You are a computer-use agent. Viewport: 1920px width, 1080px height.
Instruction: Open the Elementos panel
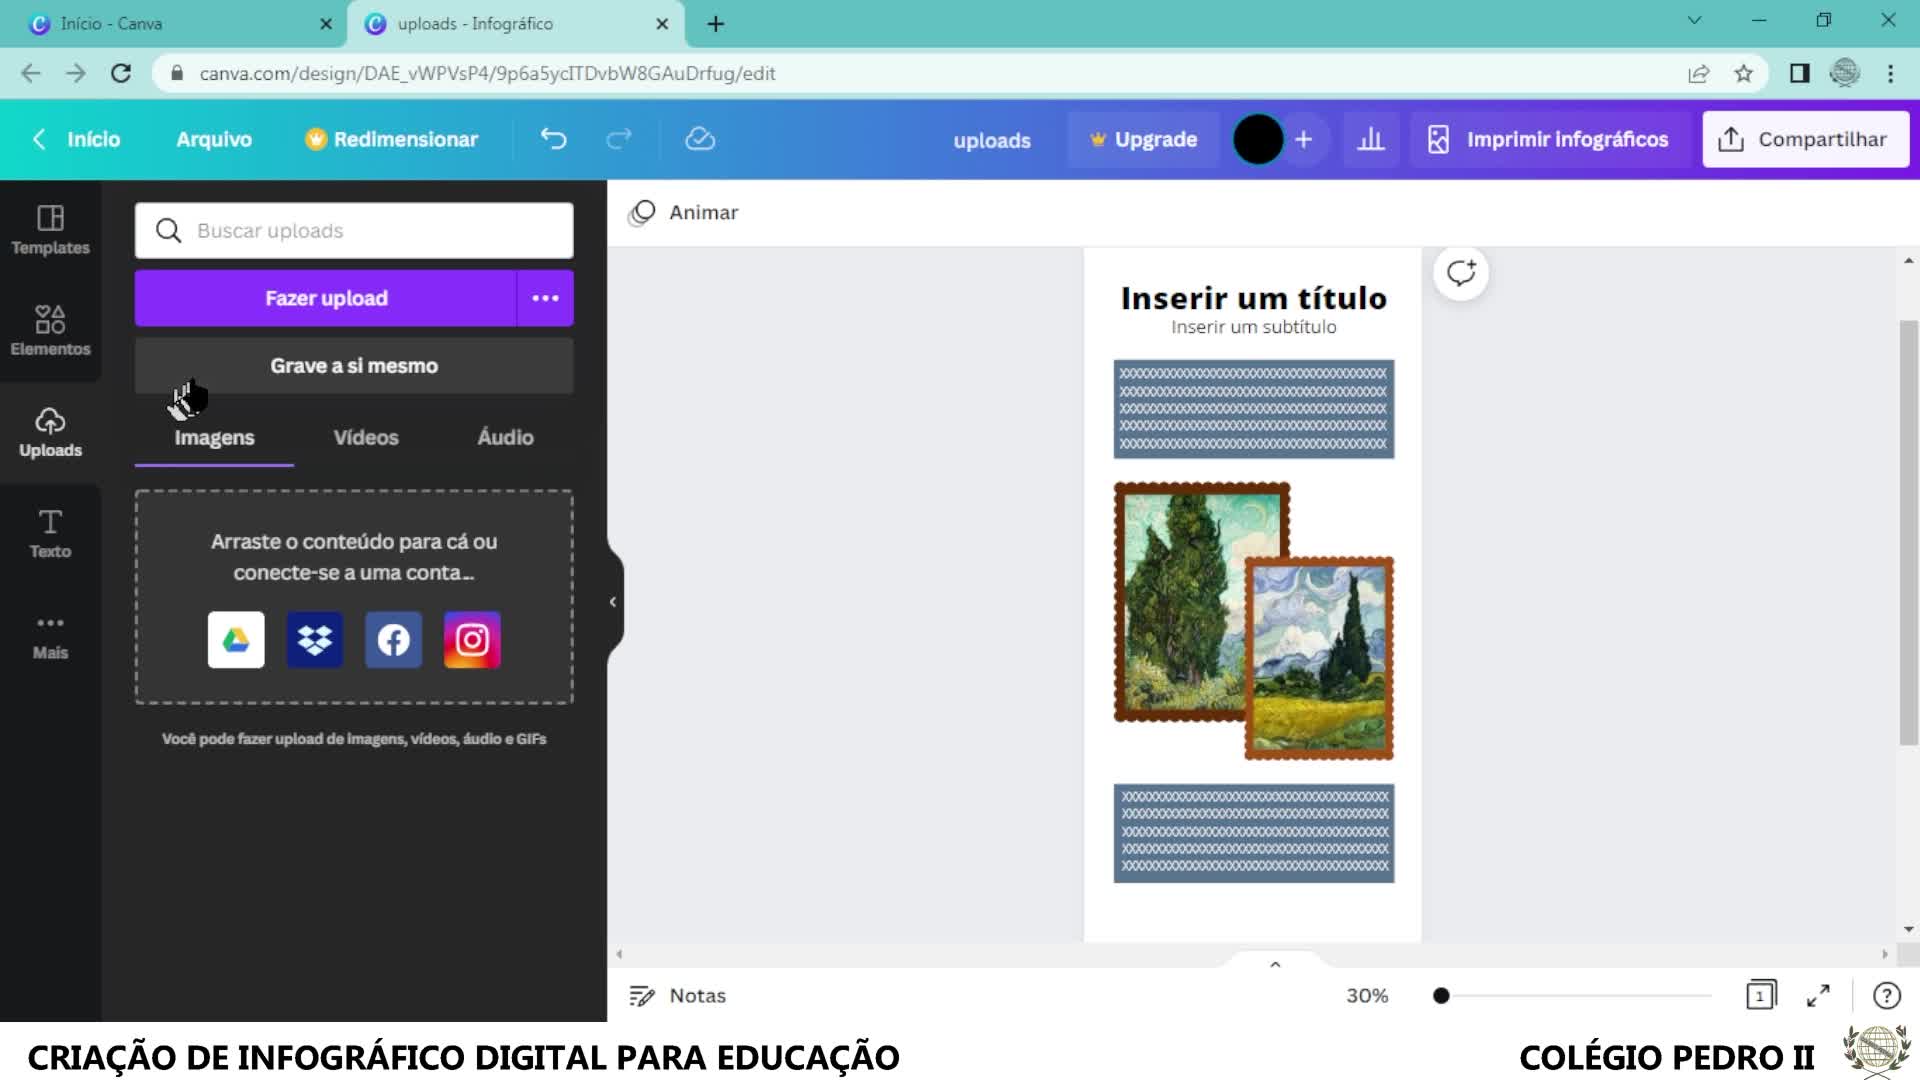tap(50, 331)
